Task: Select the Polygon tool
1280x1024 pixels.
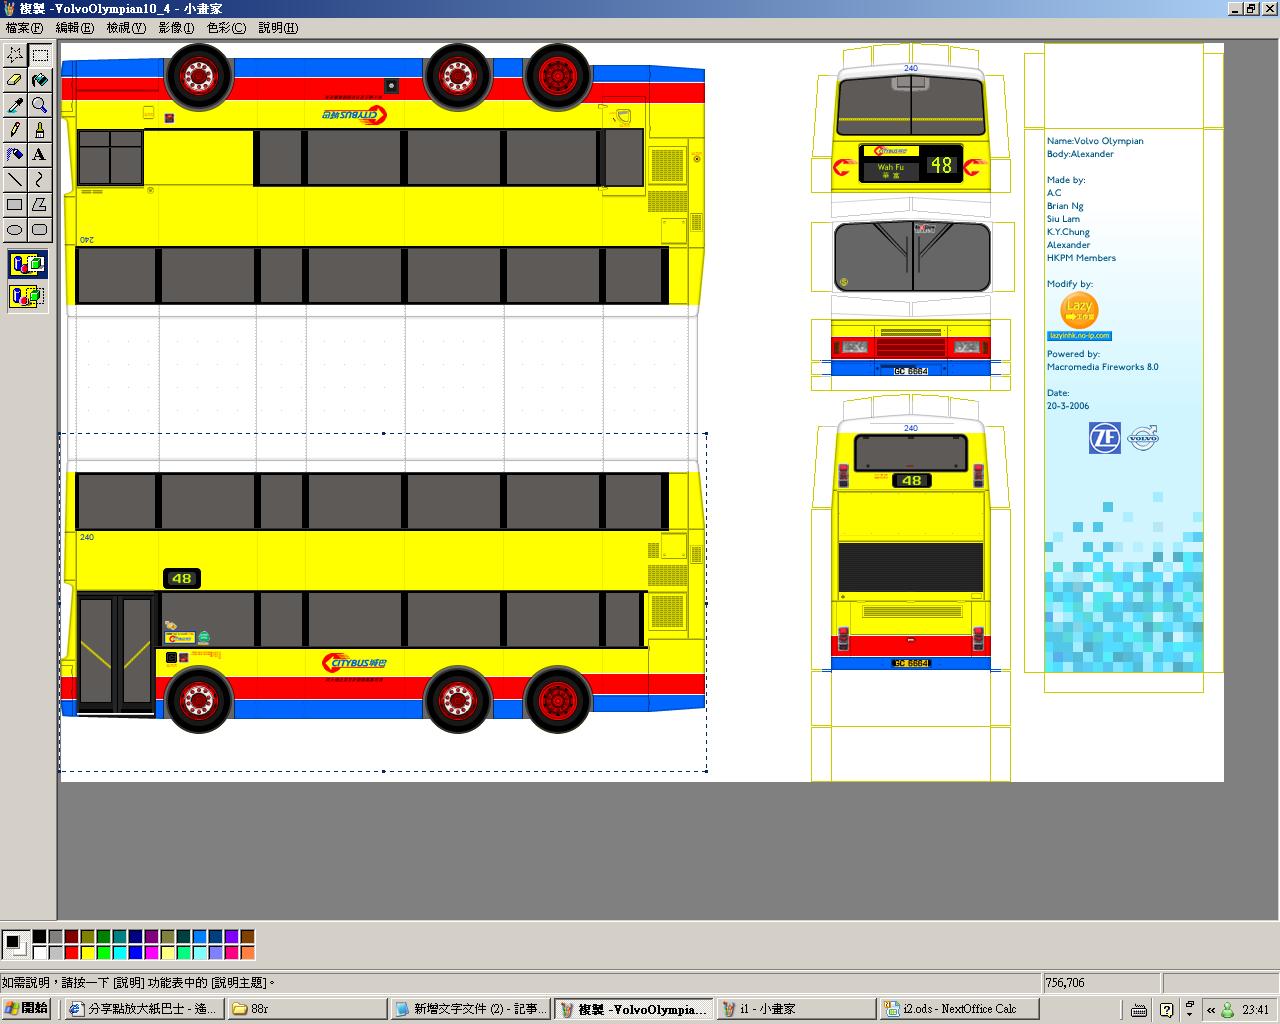Action: [x=40, y=205]
